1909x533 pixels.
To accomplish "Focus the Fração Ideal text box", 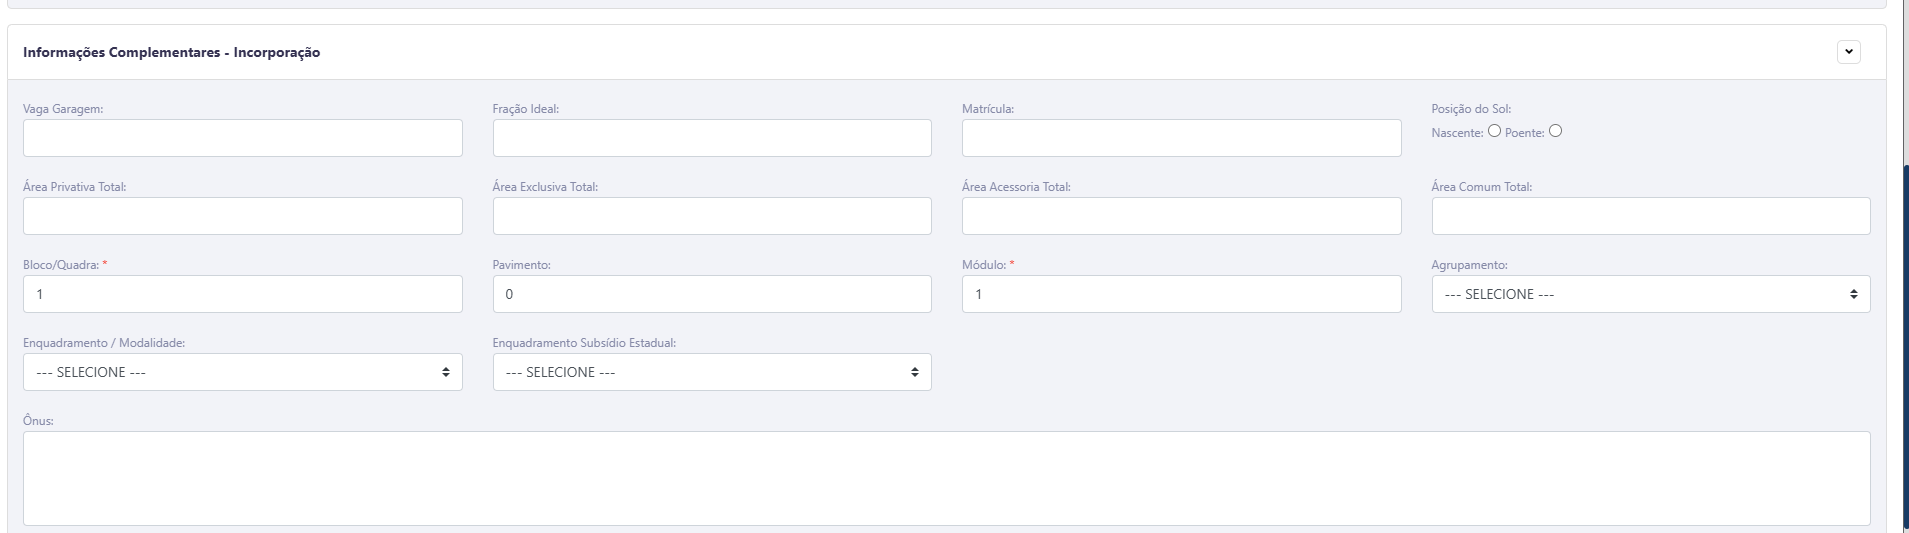I will click(711, 138).
